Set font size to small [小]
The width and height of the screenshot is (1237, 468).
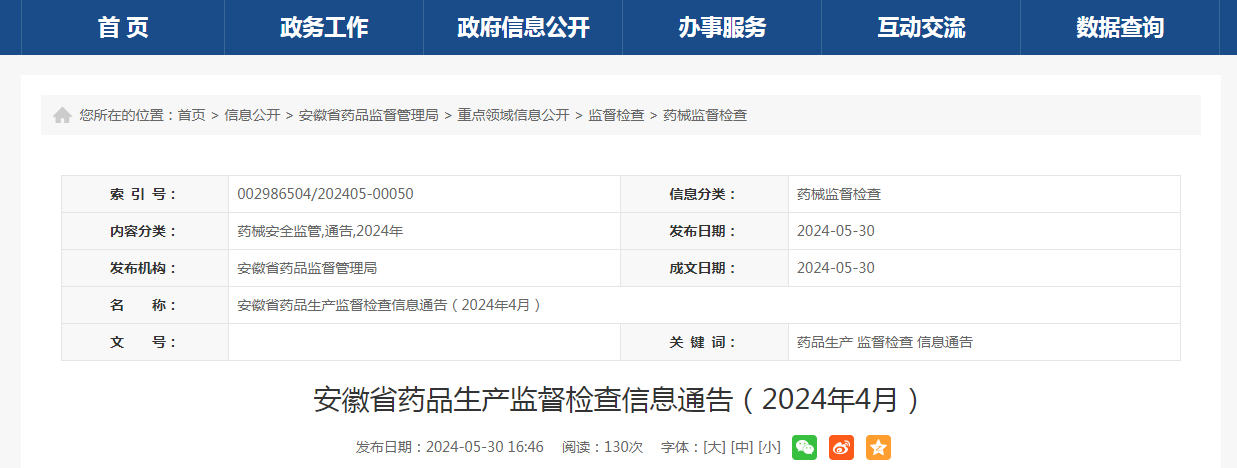[x=769, y=447]
